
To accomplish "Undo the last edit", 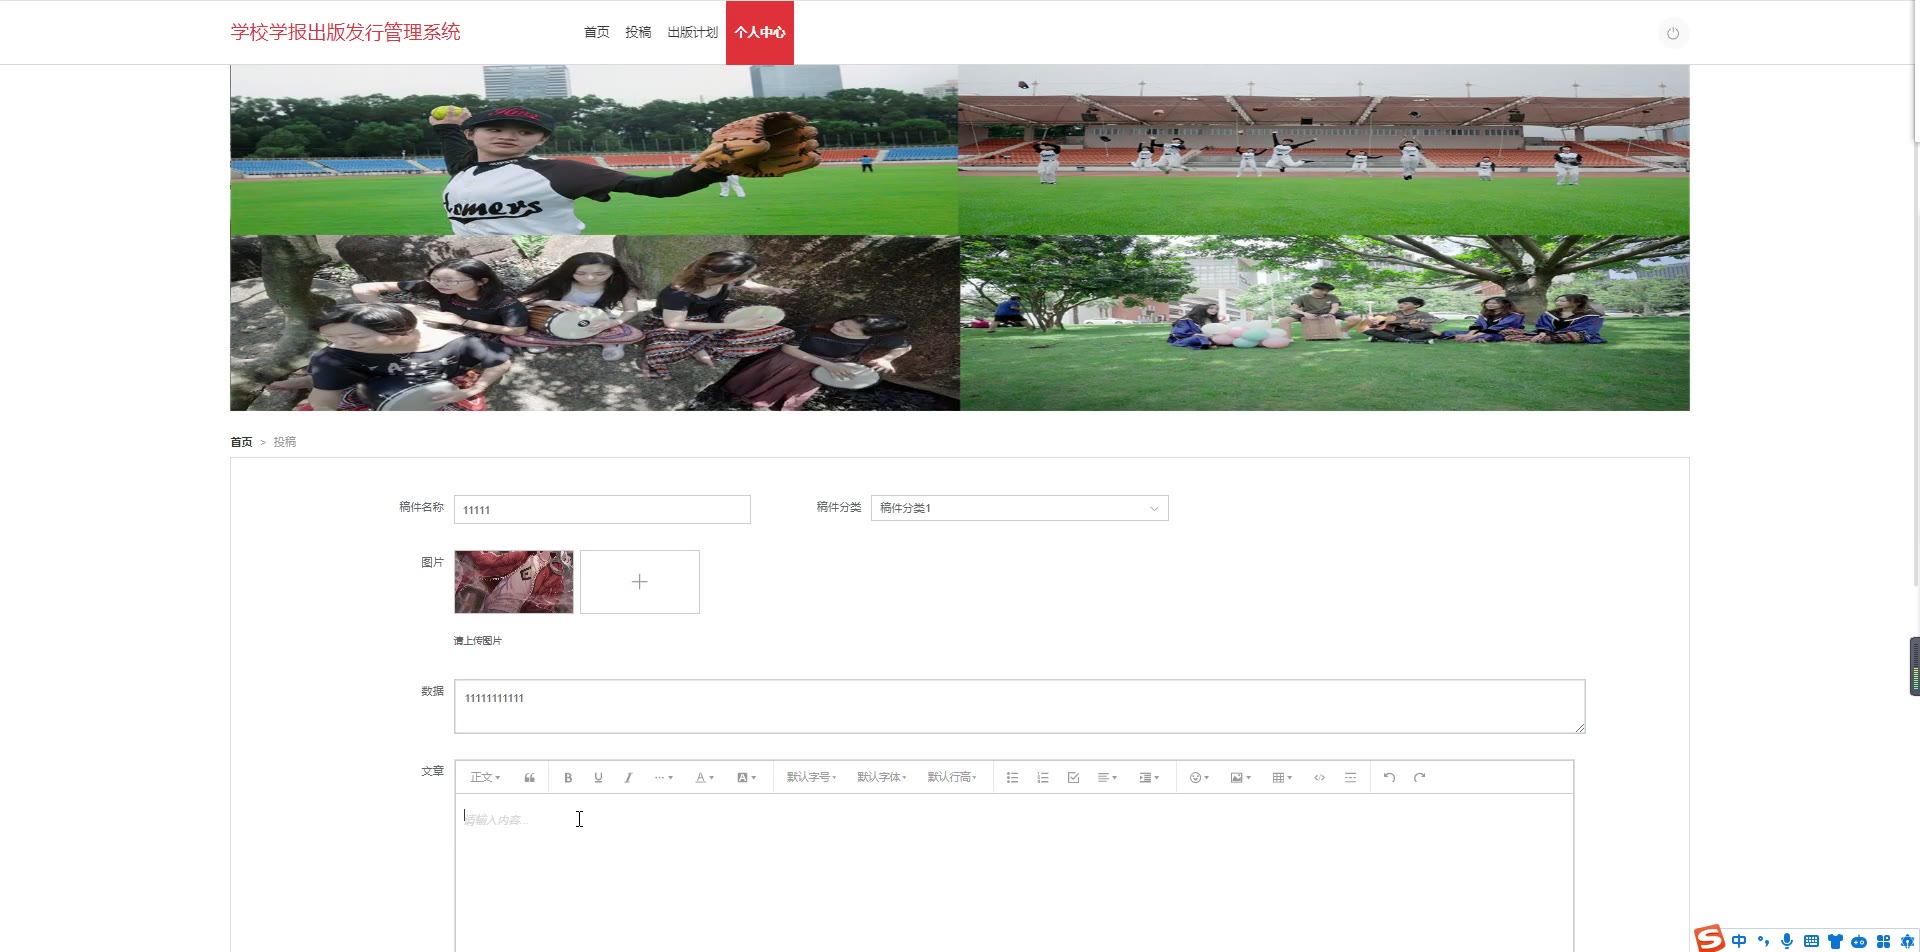I will click(x=1389, y=778).
